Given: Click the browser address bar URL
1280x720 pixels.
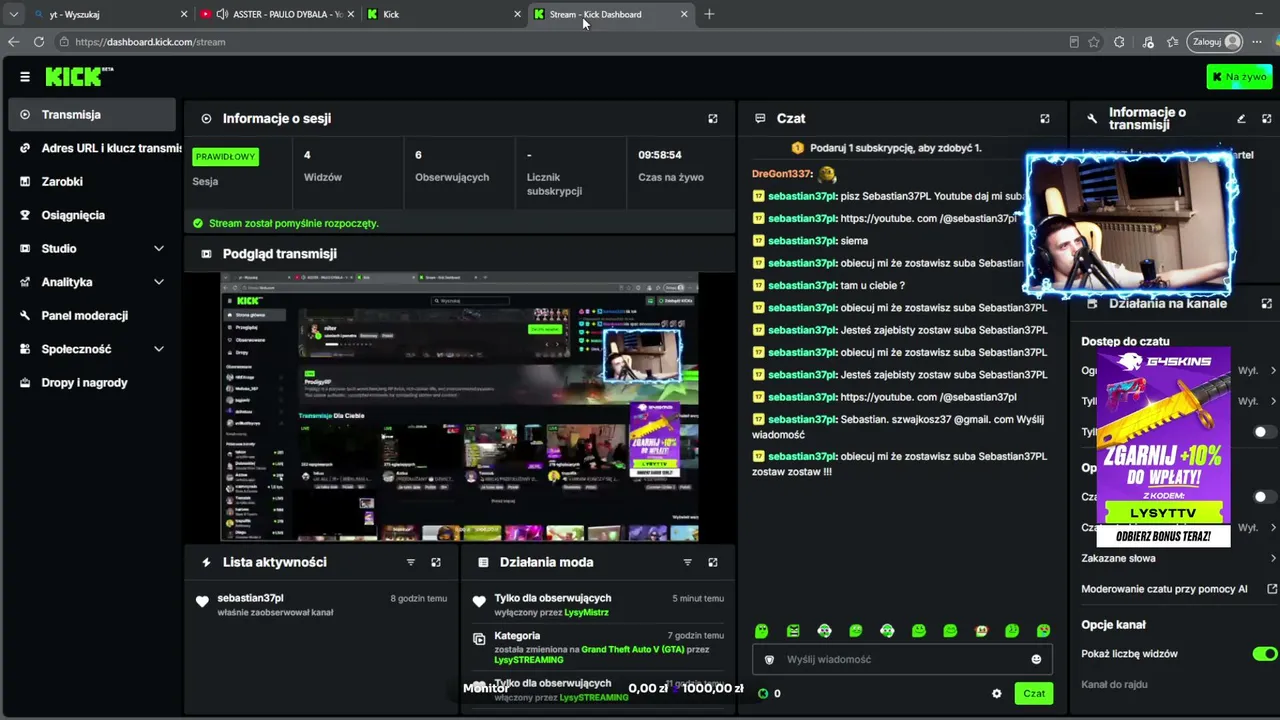Looking at the screenshot, I should pyautogui.click(x=150, y=42).
